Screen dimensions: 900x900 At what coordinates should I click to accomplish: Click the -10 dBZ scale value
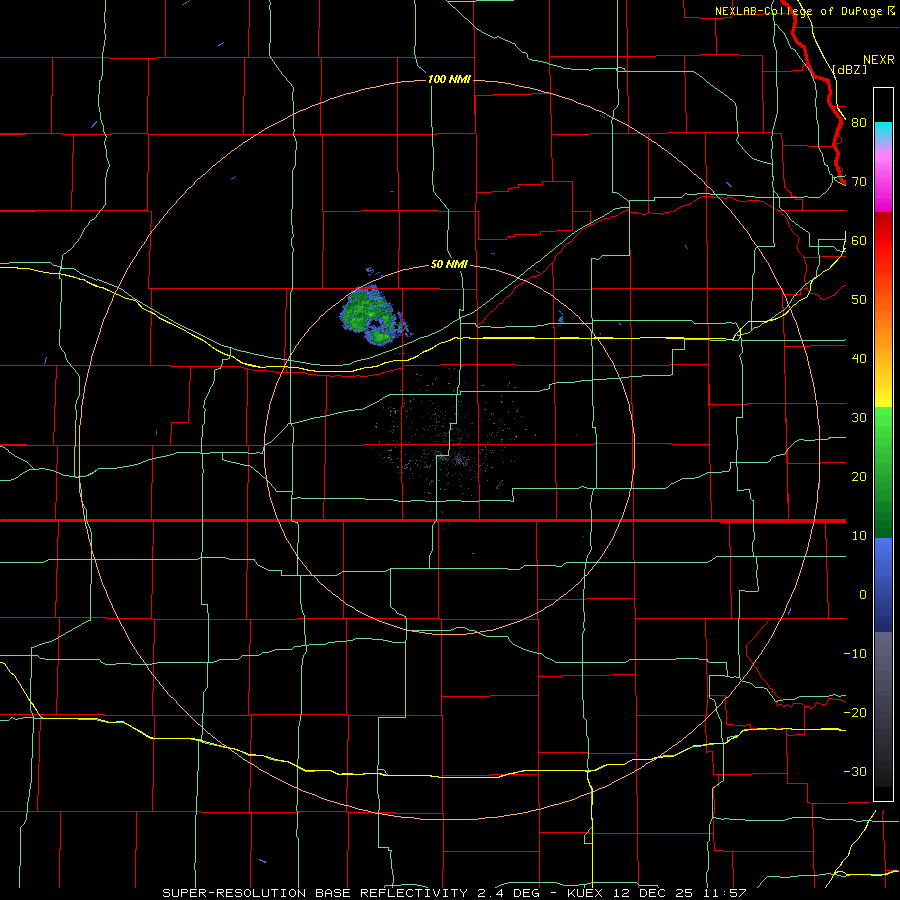(x=855, y=654)
